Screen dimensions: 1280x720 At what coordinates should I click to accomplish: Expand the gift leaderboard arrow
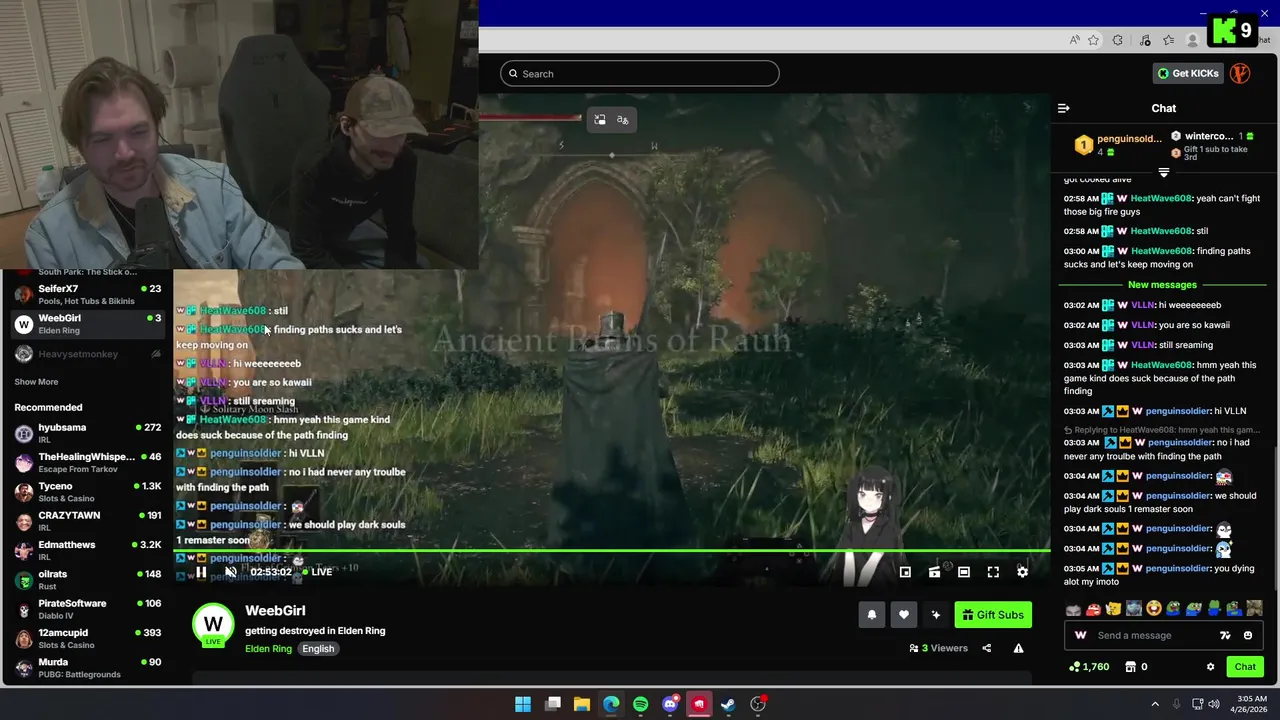(1163, 172)
